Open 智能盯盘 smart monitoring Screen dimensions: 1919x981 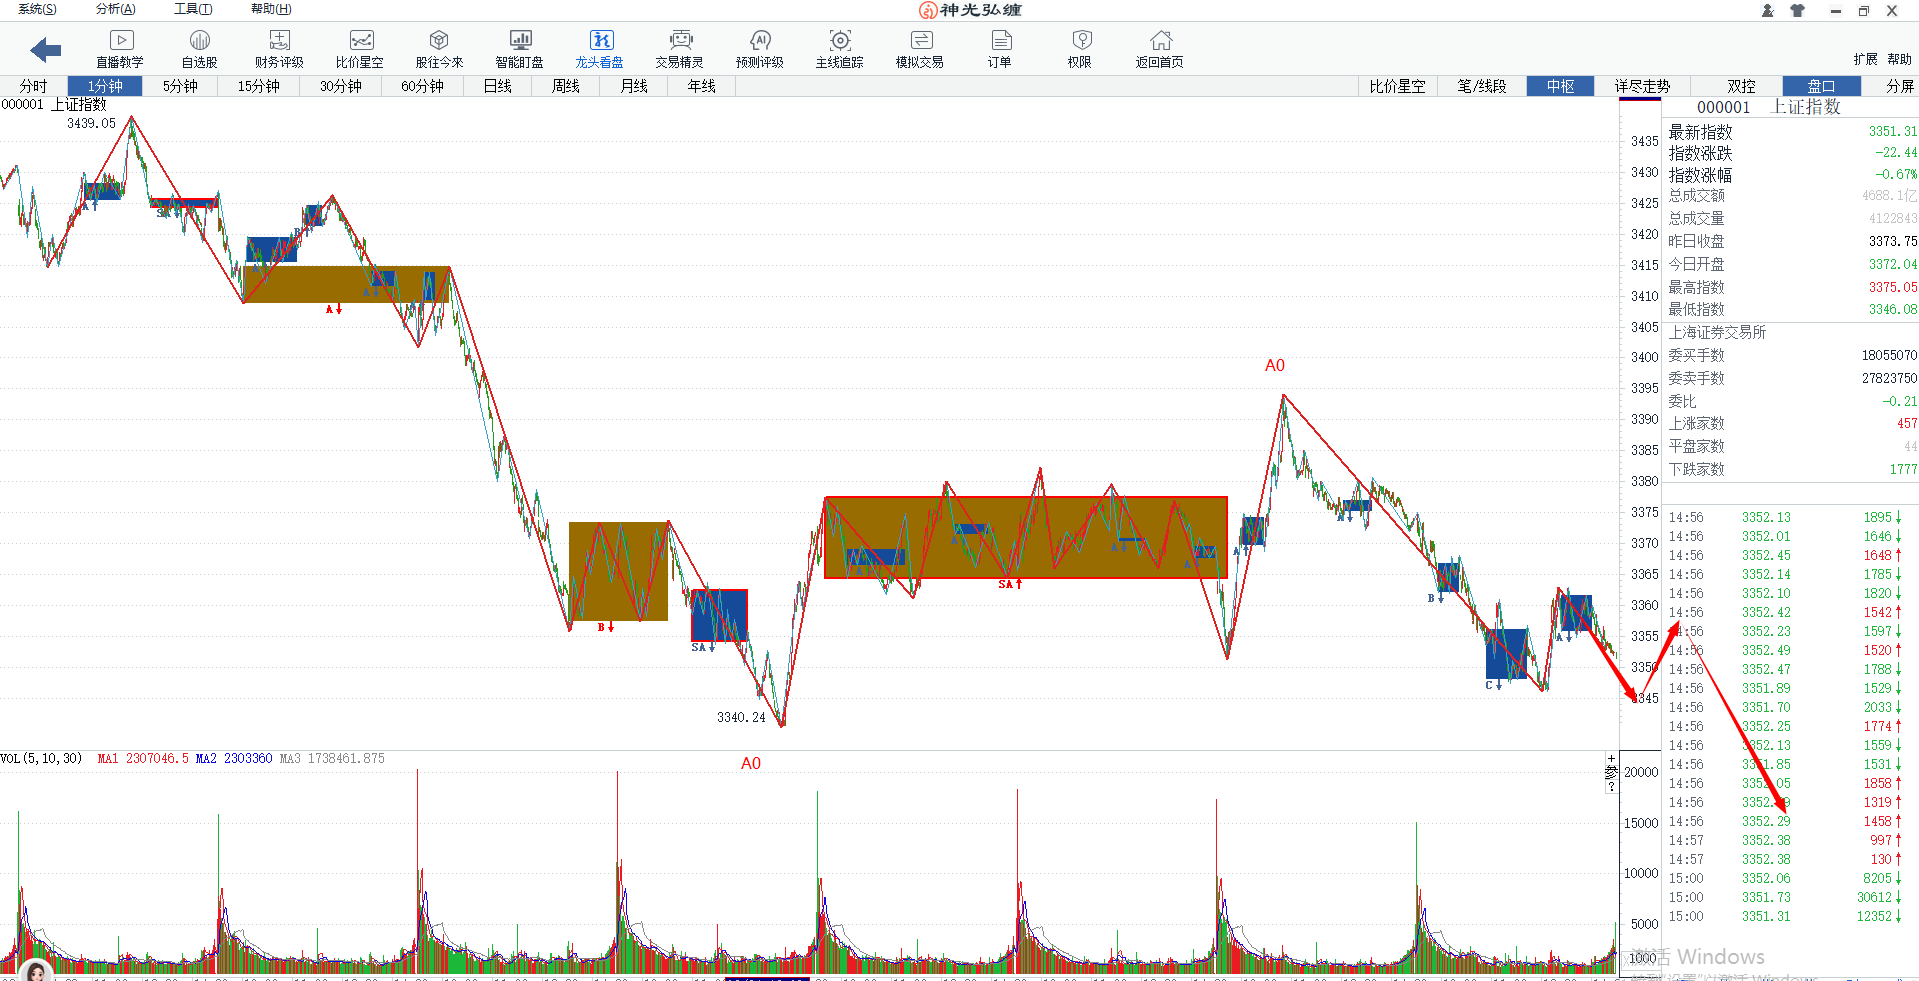(520, 48)
